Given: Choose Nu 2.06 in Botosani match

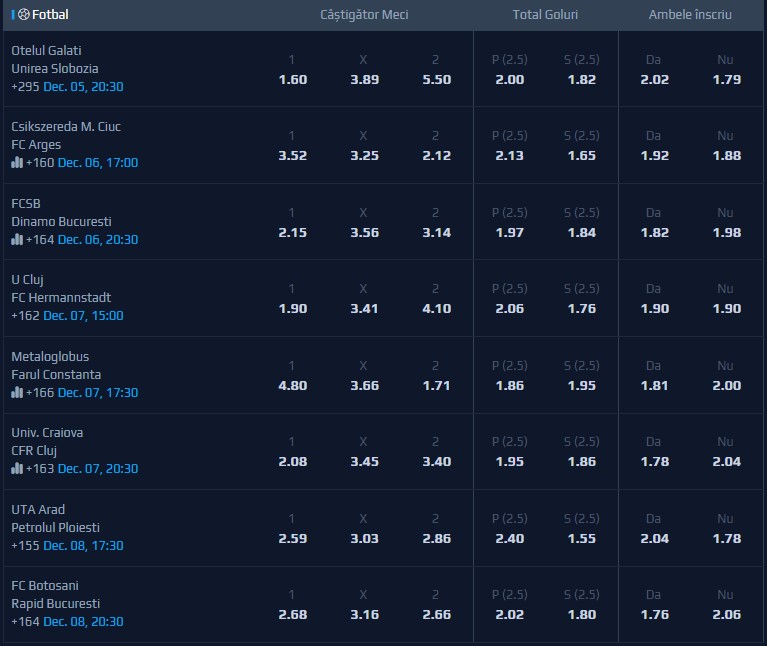Looking at the screenshot, I should (726, 614).
